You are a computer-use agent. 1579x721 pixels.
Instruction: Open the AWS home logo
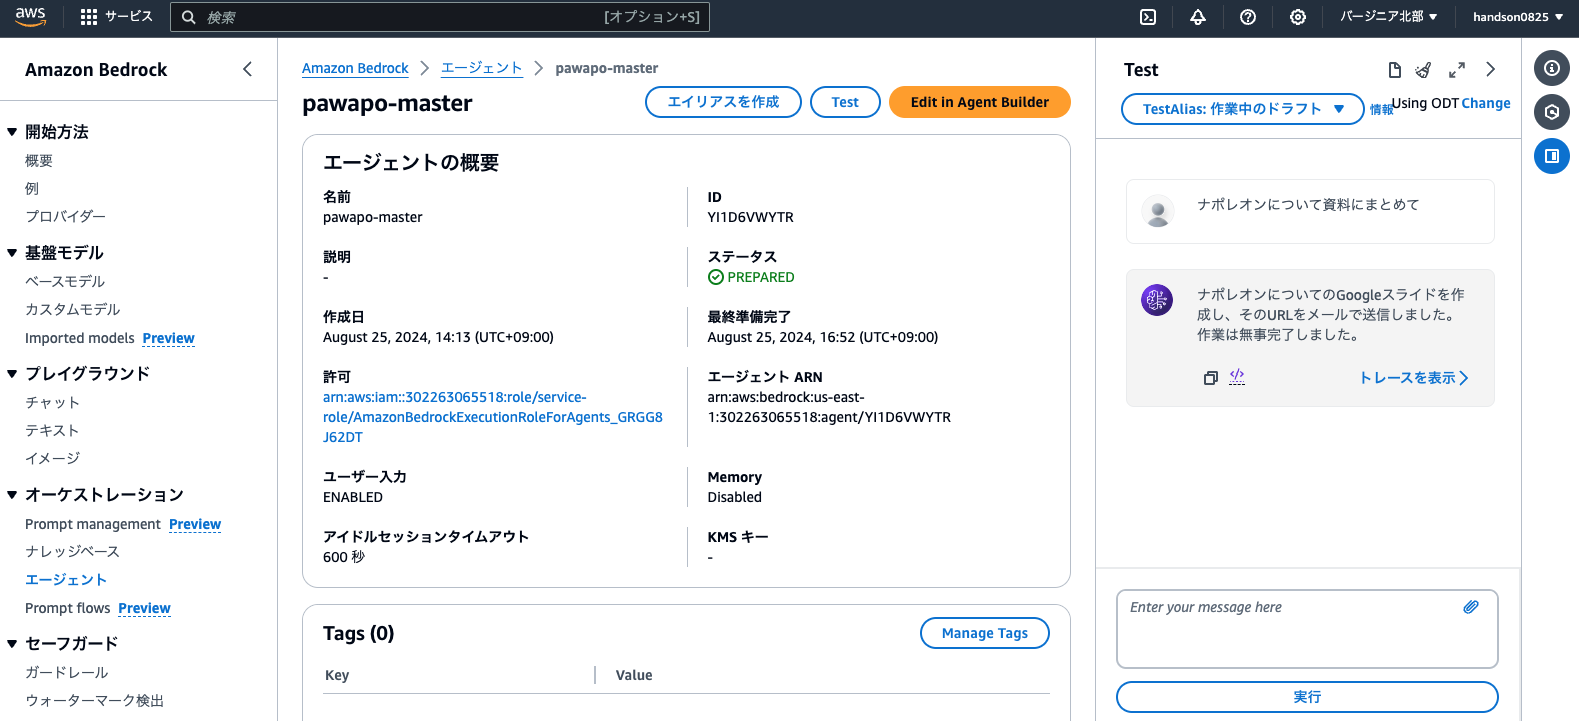click(x=30, y=17)
